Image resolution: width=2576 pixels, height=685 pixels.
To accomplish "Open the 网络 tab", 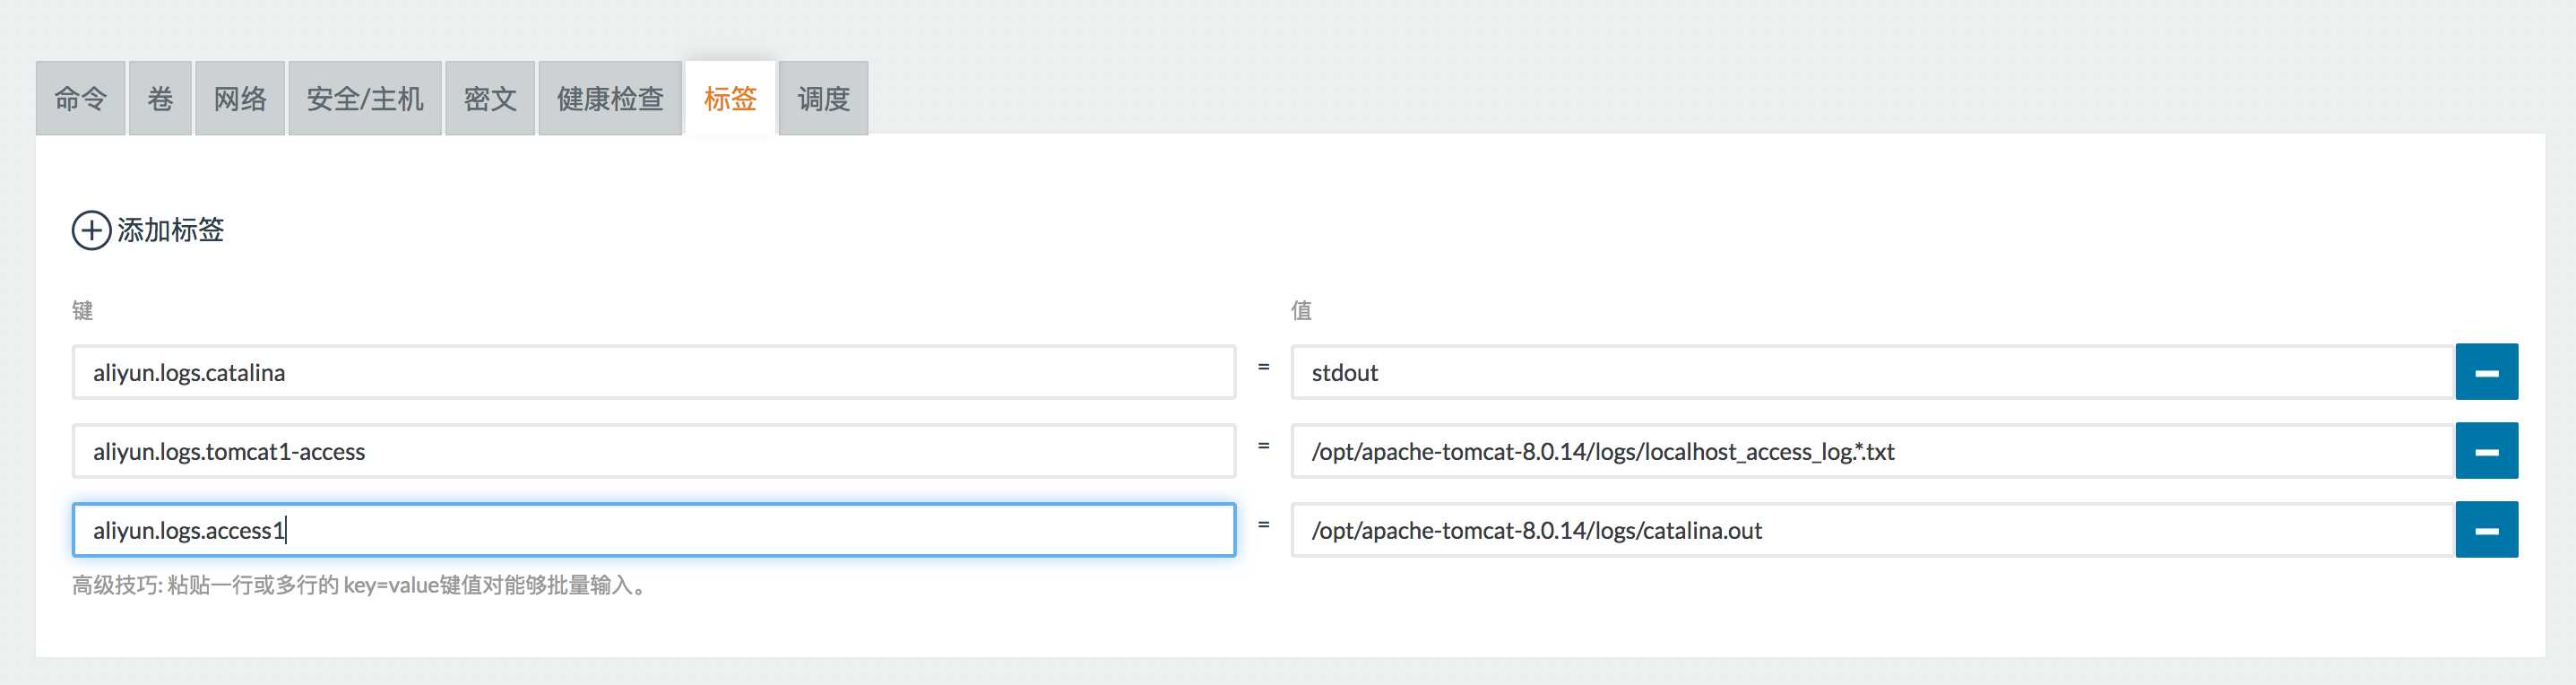I will tap(240, 98).
